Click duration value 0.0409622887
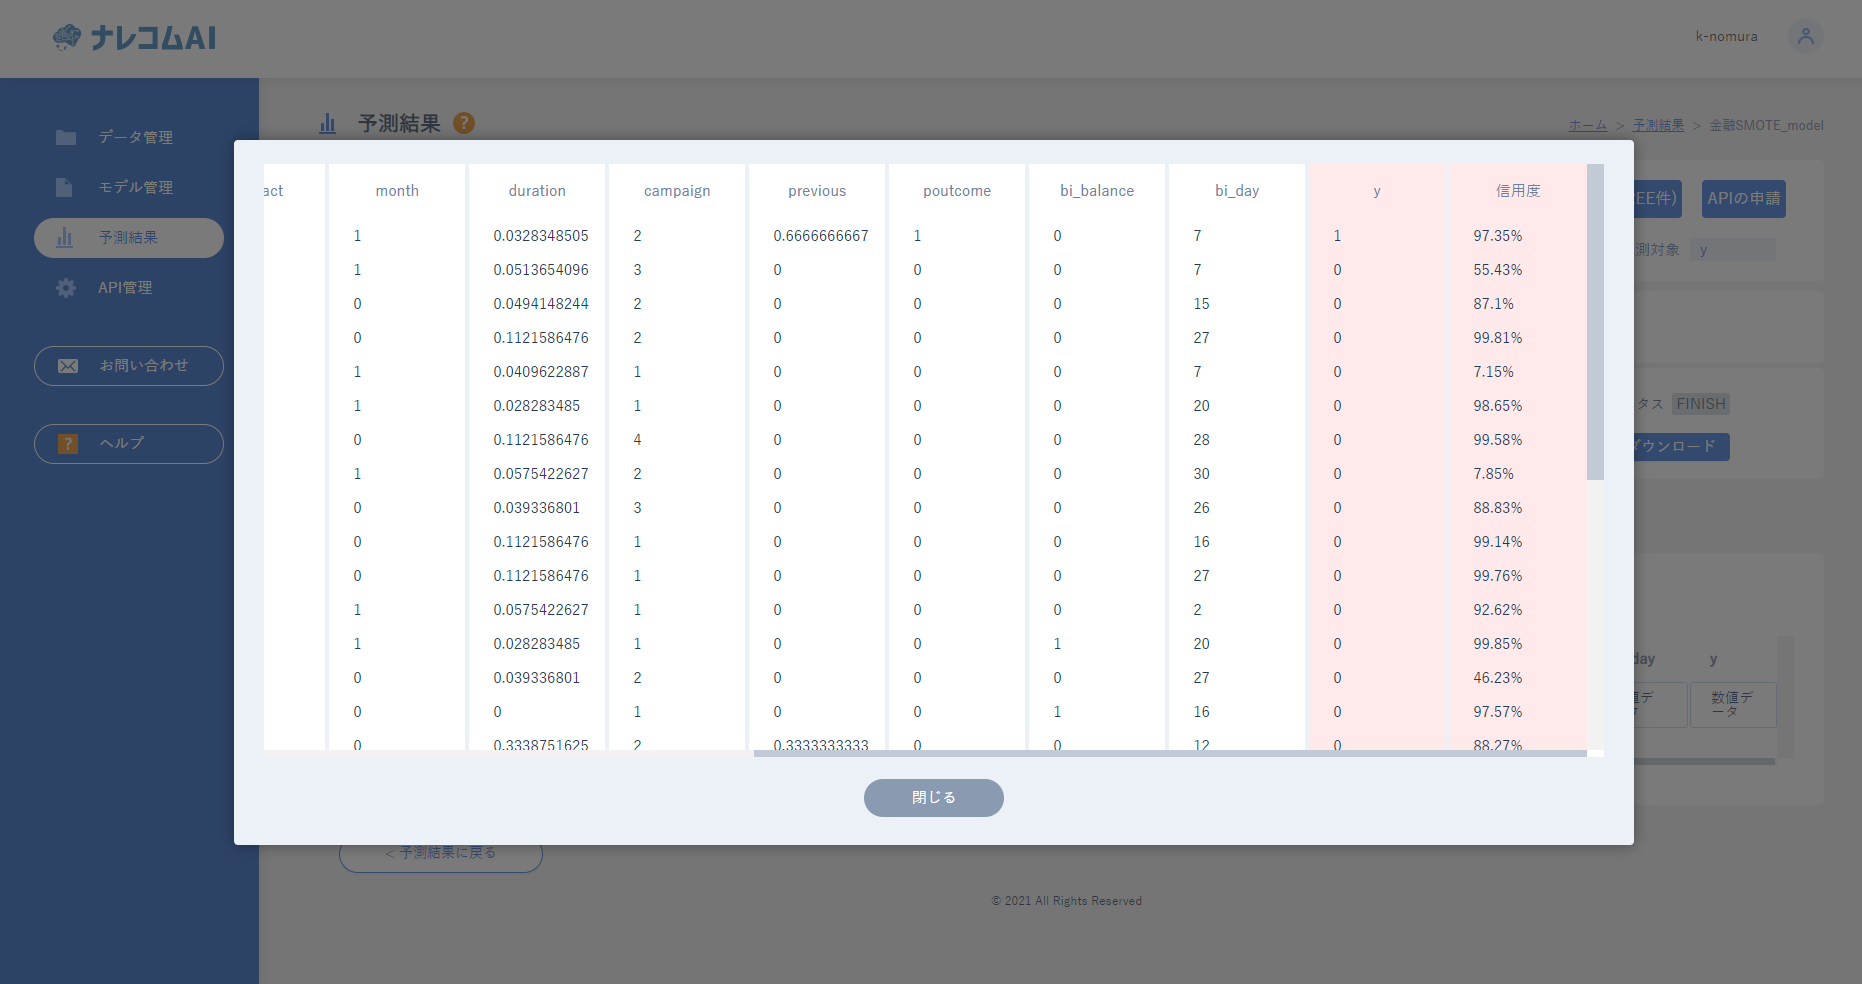Viewport: 1862px width, 984px height. pos(541,372)
